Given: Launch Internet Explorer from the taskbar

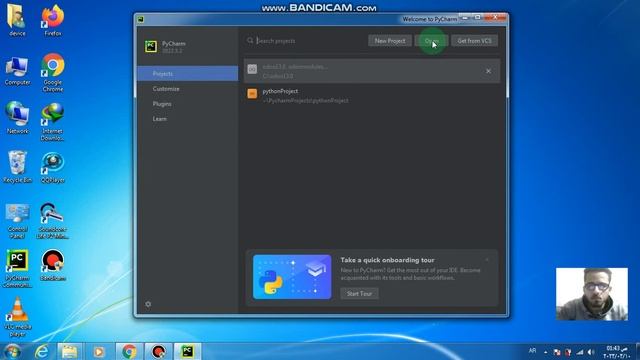Looking at the screenshot, I should (x=41, y=351).
